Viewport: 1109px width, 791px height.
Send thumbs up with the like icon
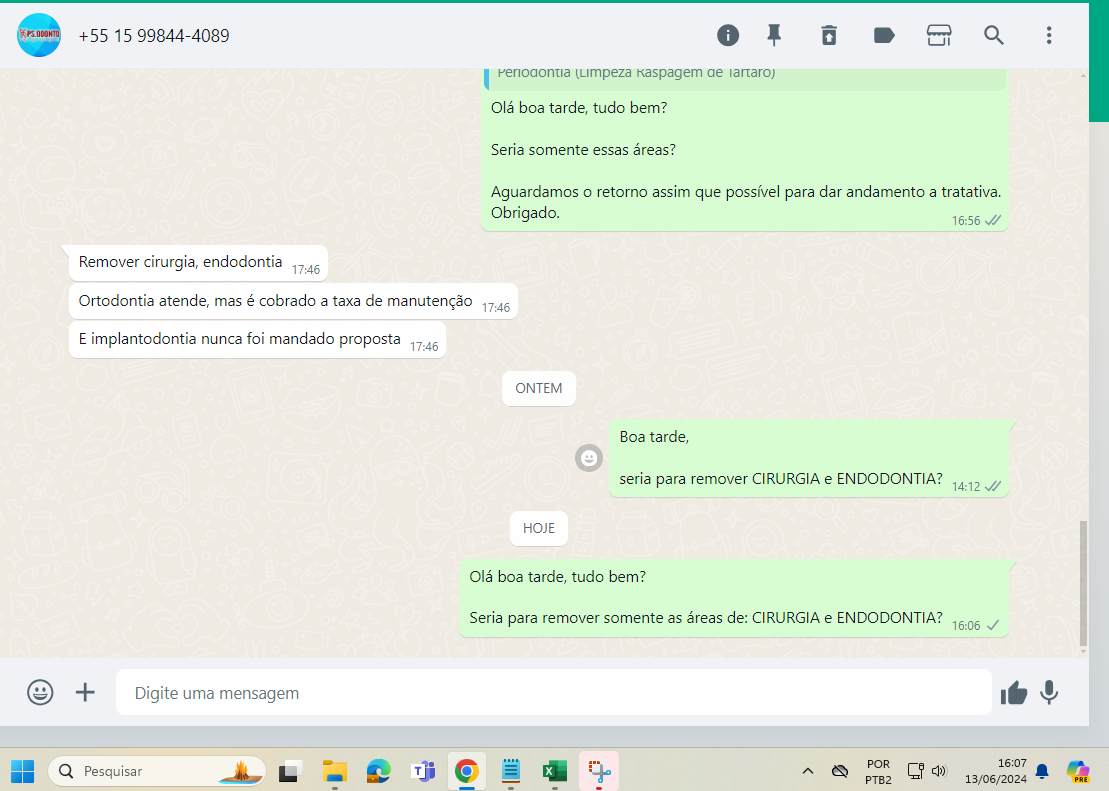pyautogui.click(x=1014, y=693)
